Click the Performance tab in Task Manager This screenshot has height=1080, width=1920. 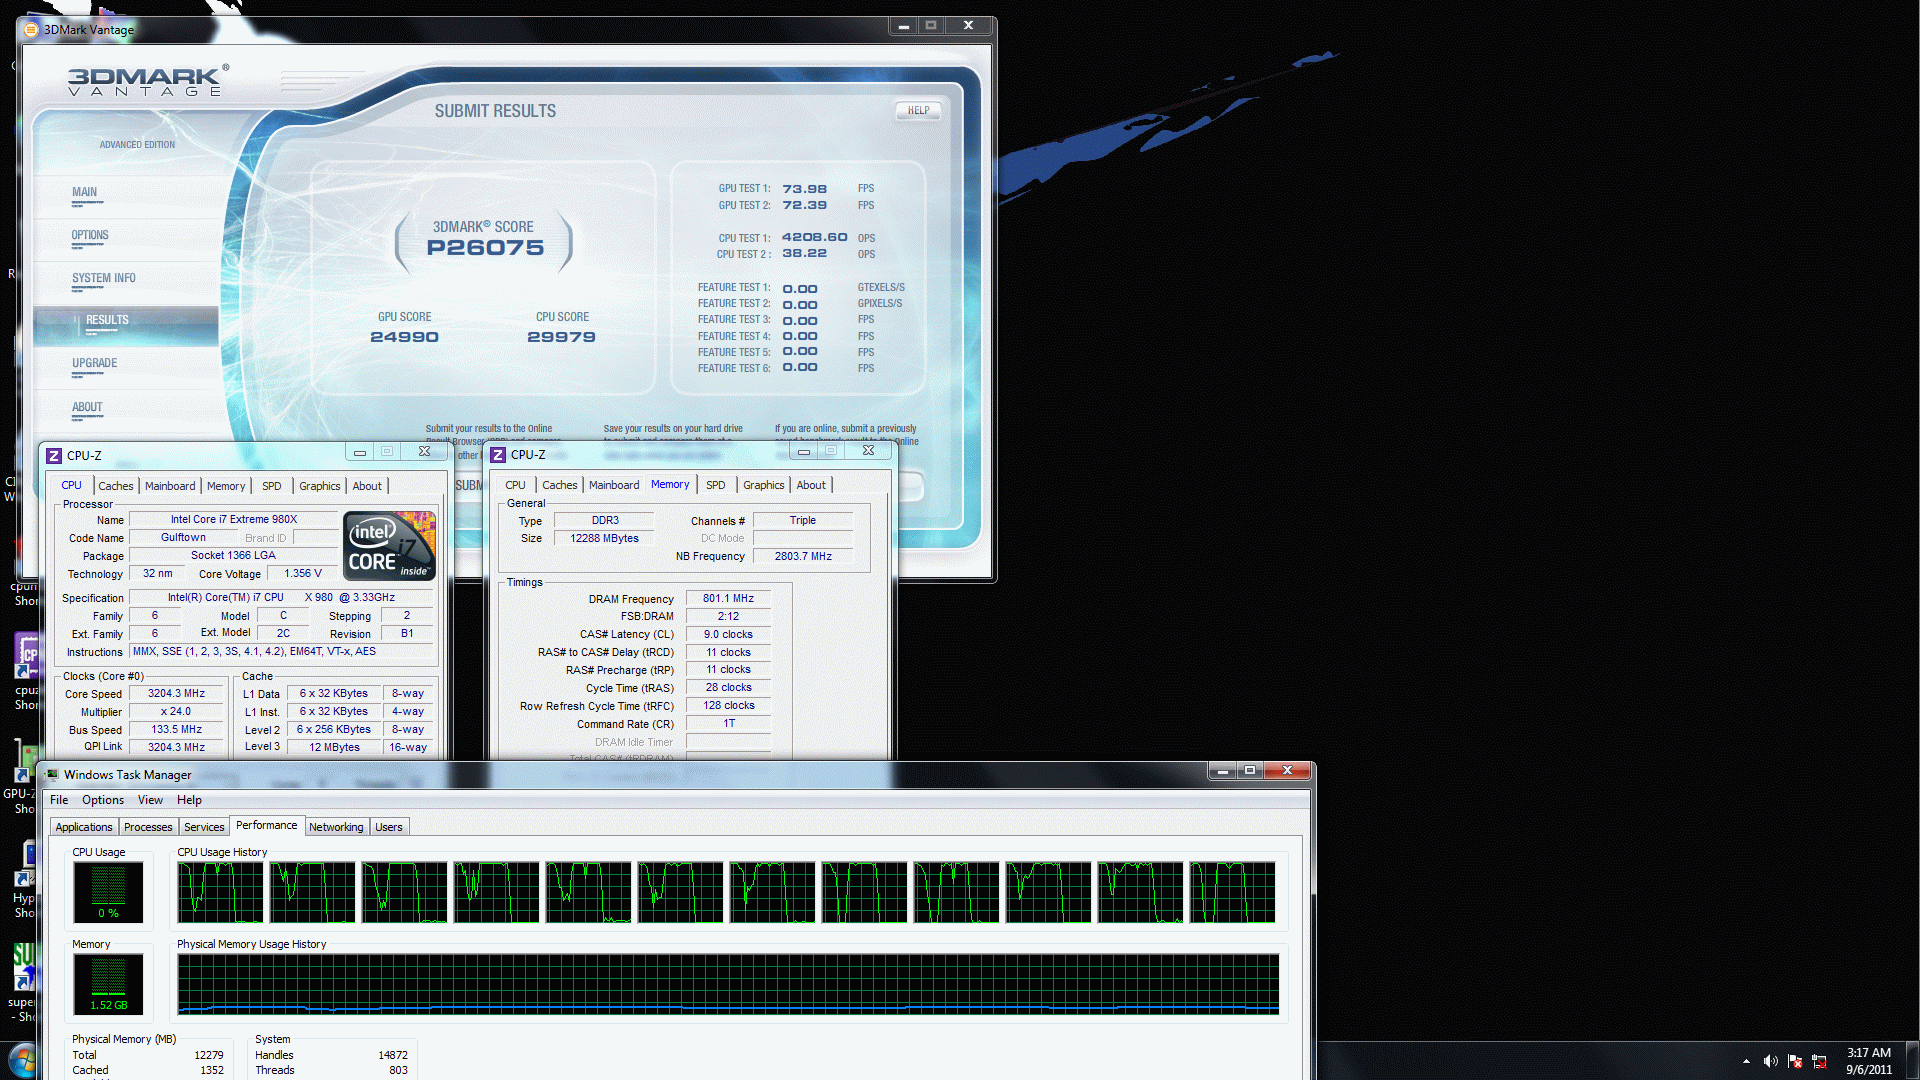(x=264, y=827)
